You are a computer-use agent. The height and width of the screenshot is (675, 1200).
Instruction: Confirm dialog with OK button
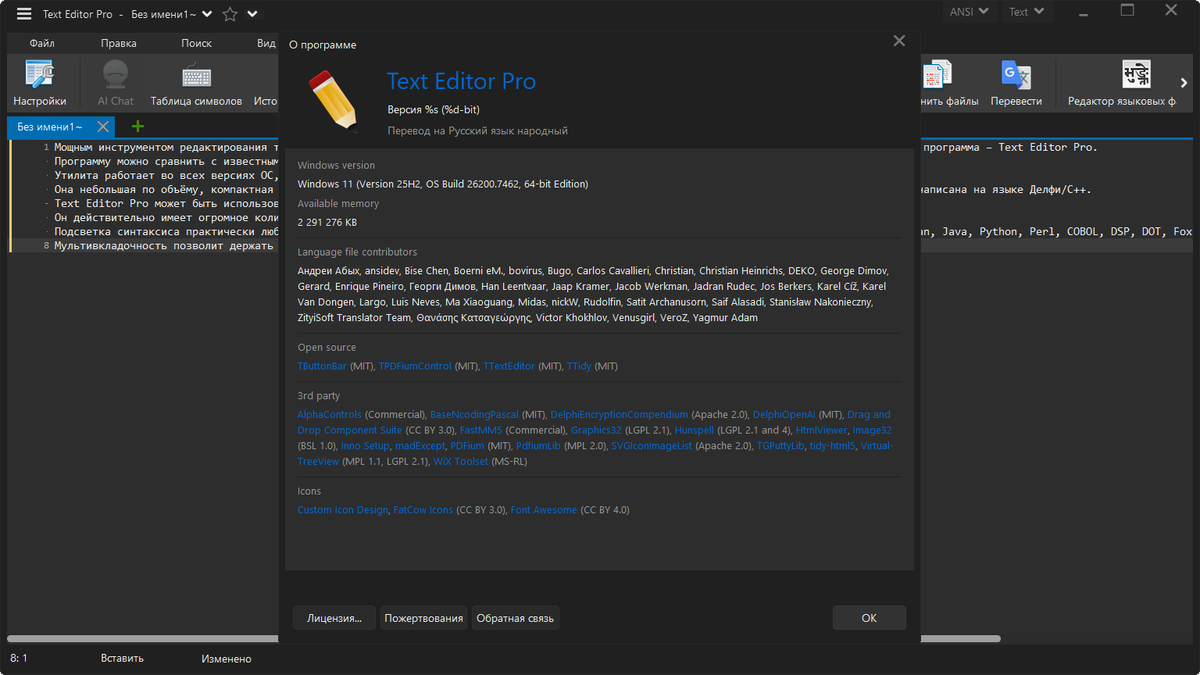[x=869, y=618]
